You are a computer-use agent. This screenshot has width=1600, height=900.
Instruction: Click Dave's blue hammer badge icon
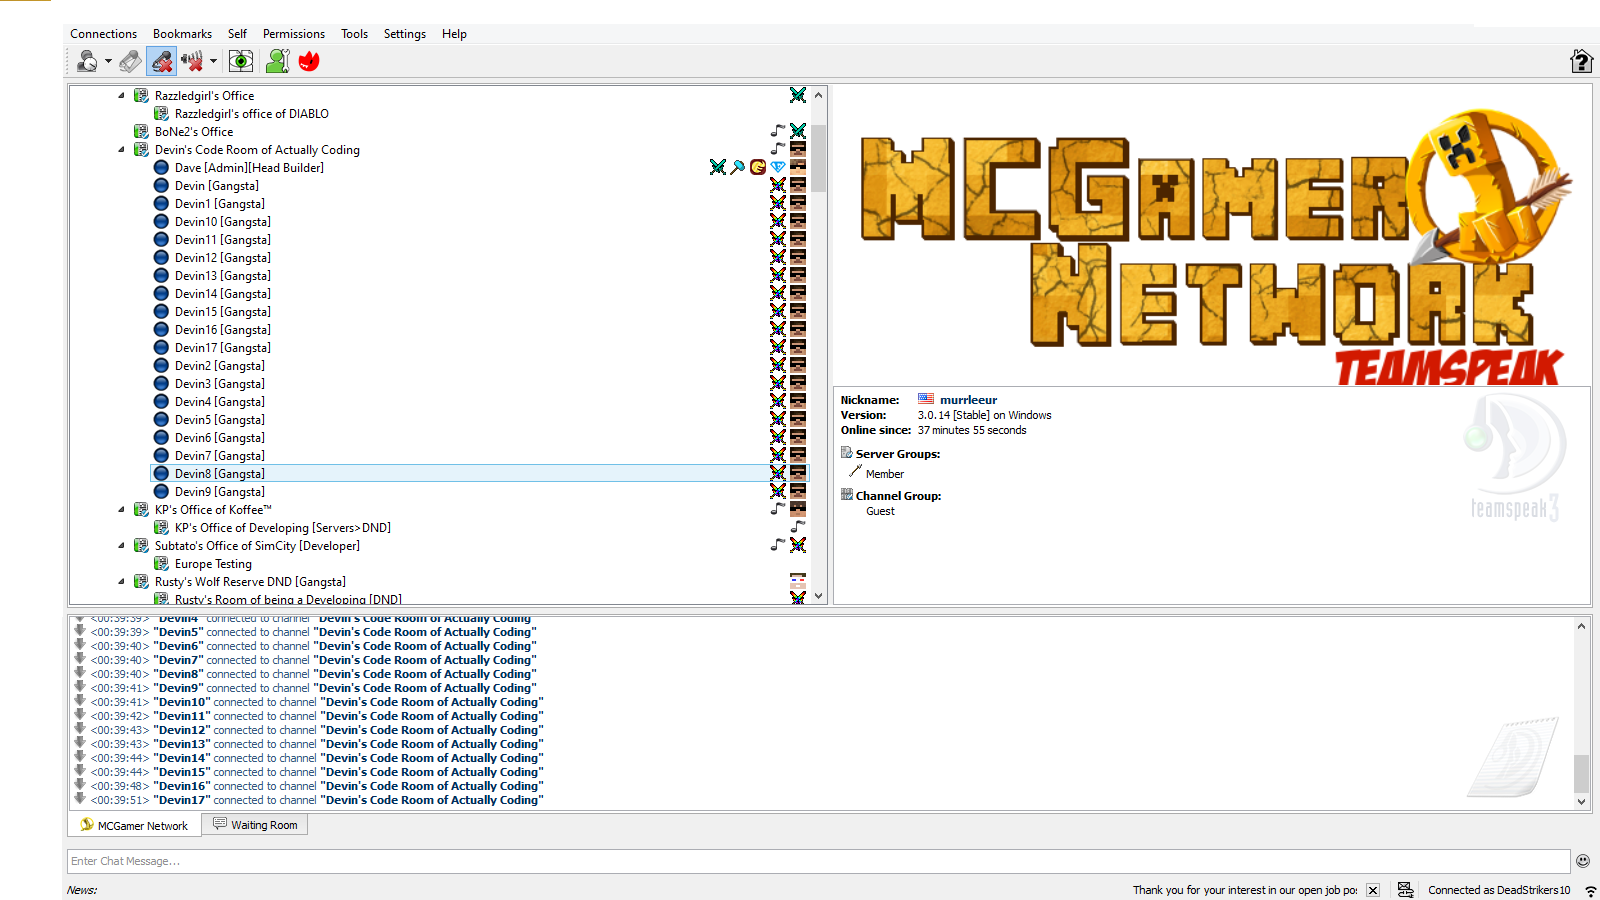[738, 167]
